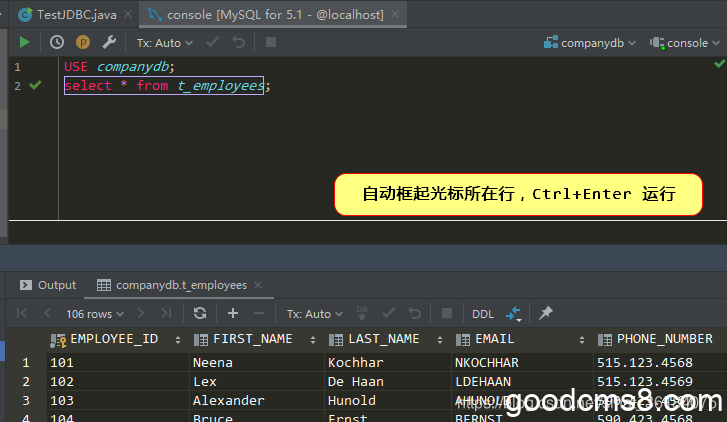The image size is (727, 422).
Task: Reload the result table data
Action: [200, 314]
